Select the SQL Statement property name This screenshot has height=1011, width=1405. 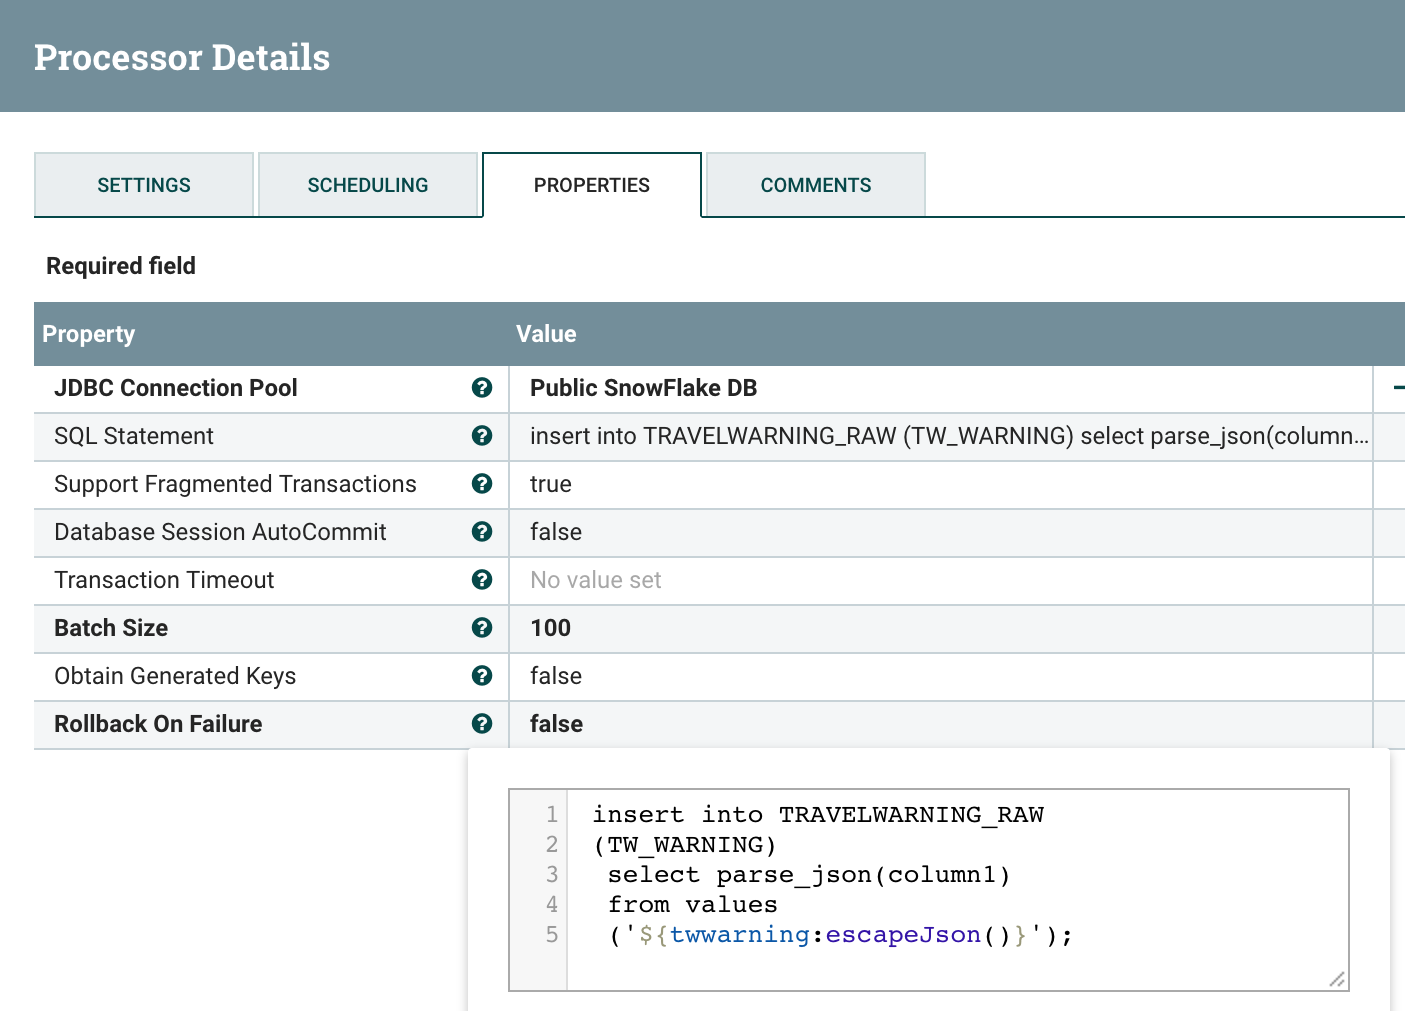point(134,436)
